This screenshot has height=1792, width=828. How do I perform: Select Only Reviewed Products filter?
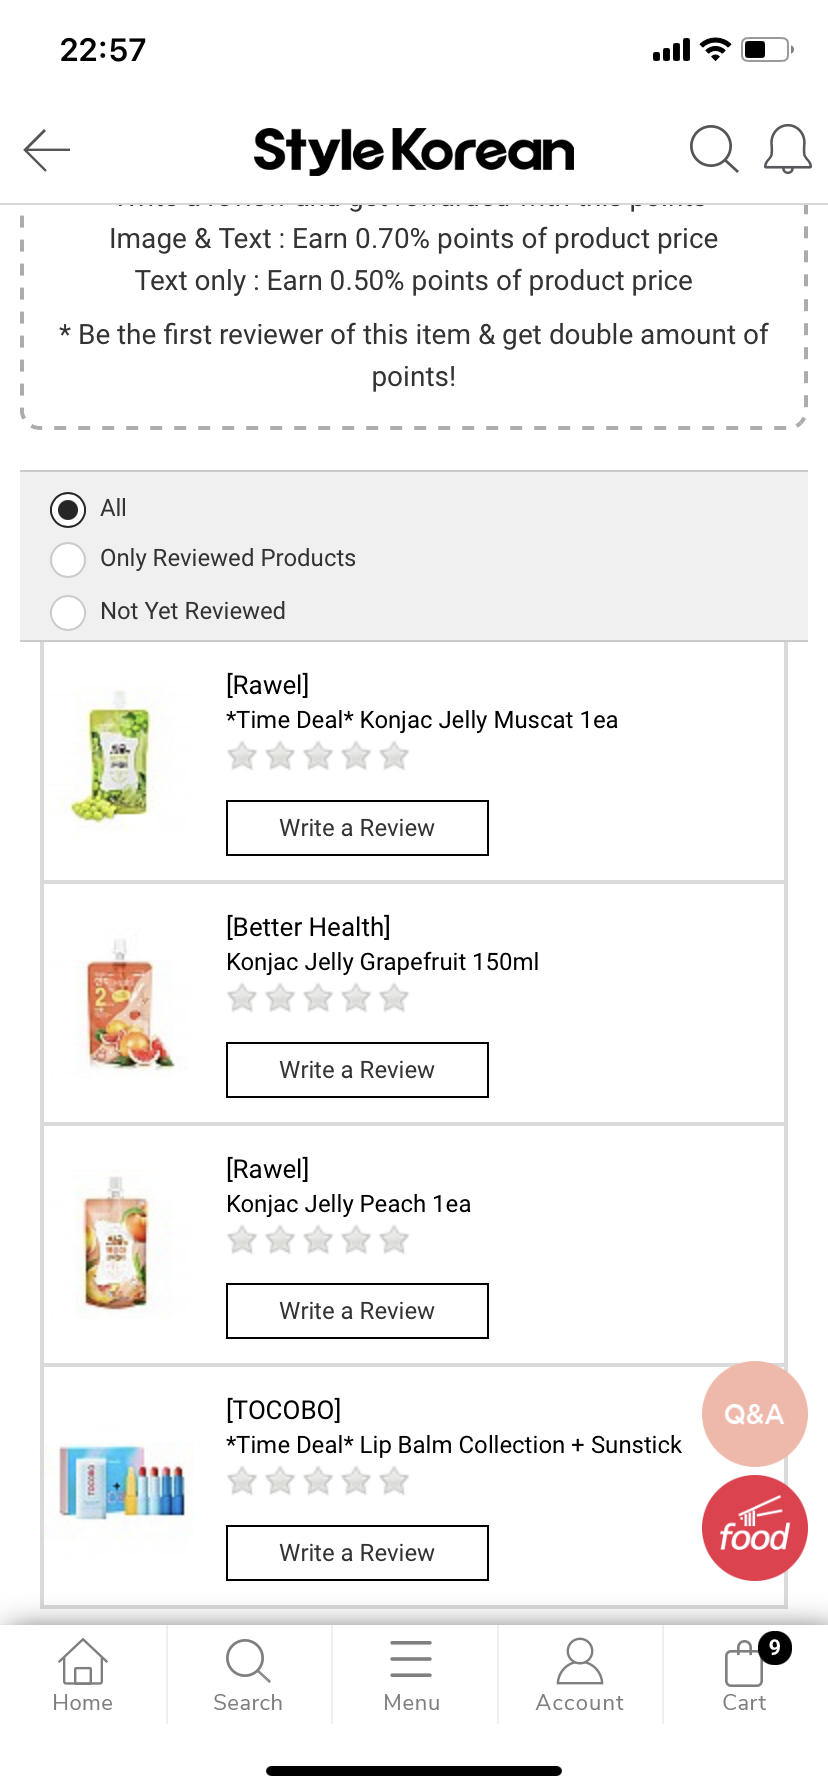point(68,559)
